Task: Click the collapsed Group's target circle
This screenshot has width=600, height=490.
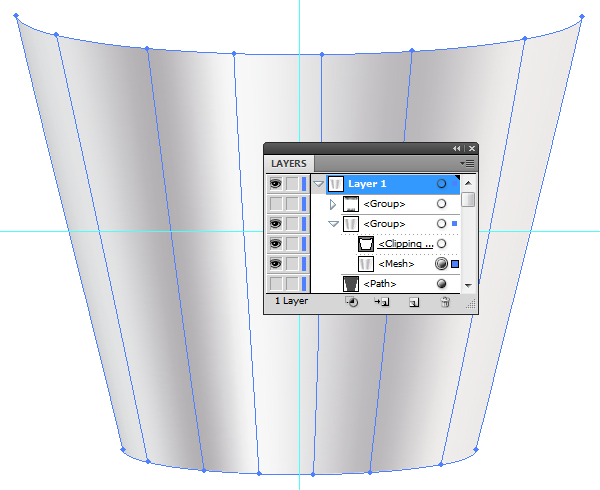Action: click(x=441, y=204)
